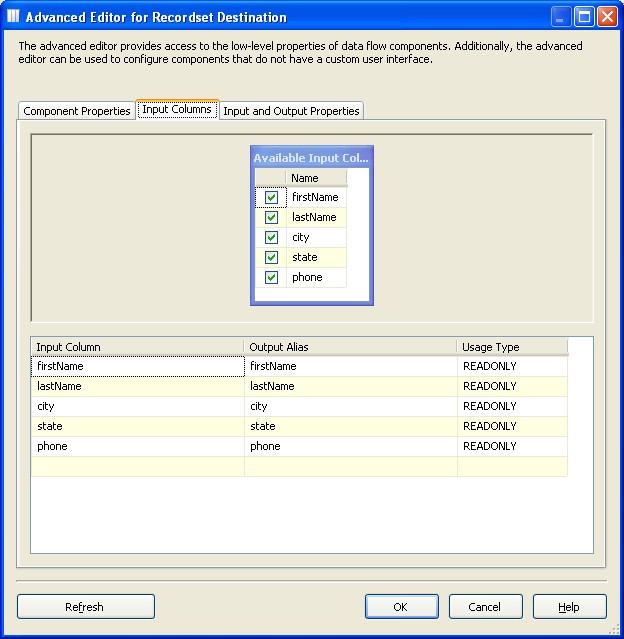
Task: Uncheck the lastName input column checkbox
Action: pyautogui.click(x=271, y=217)
